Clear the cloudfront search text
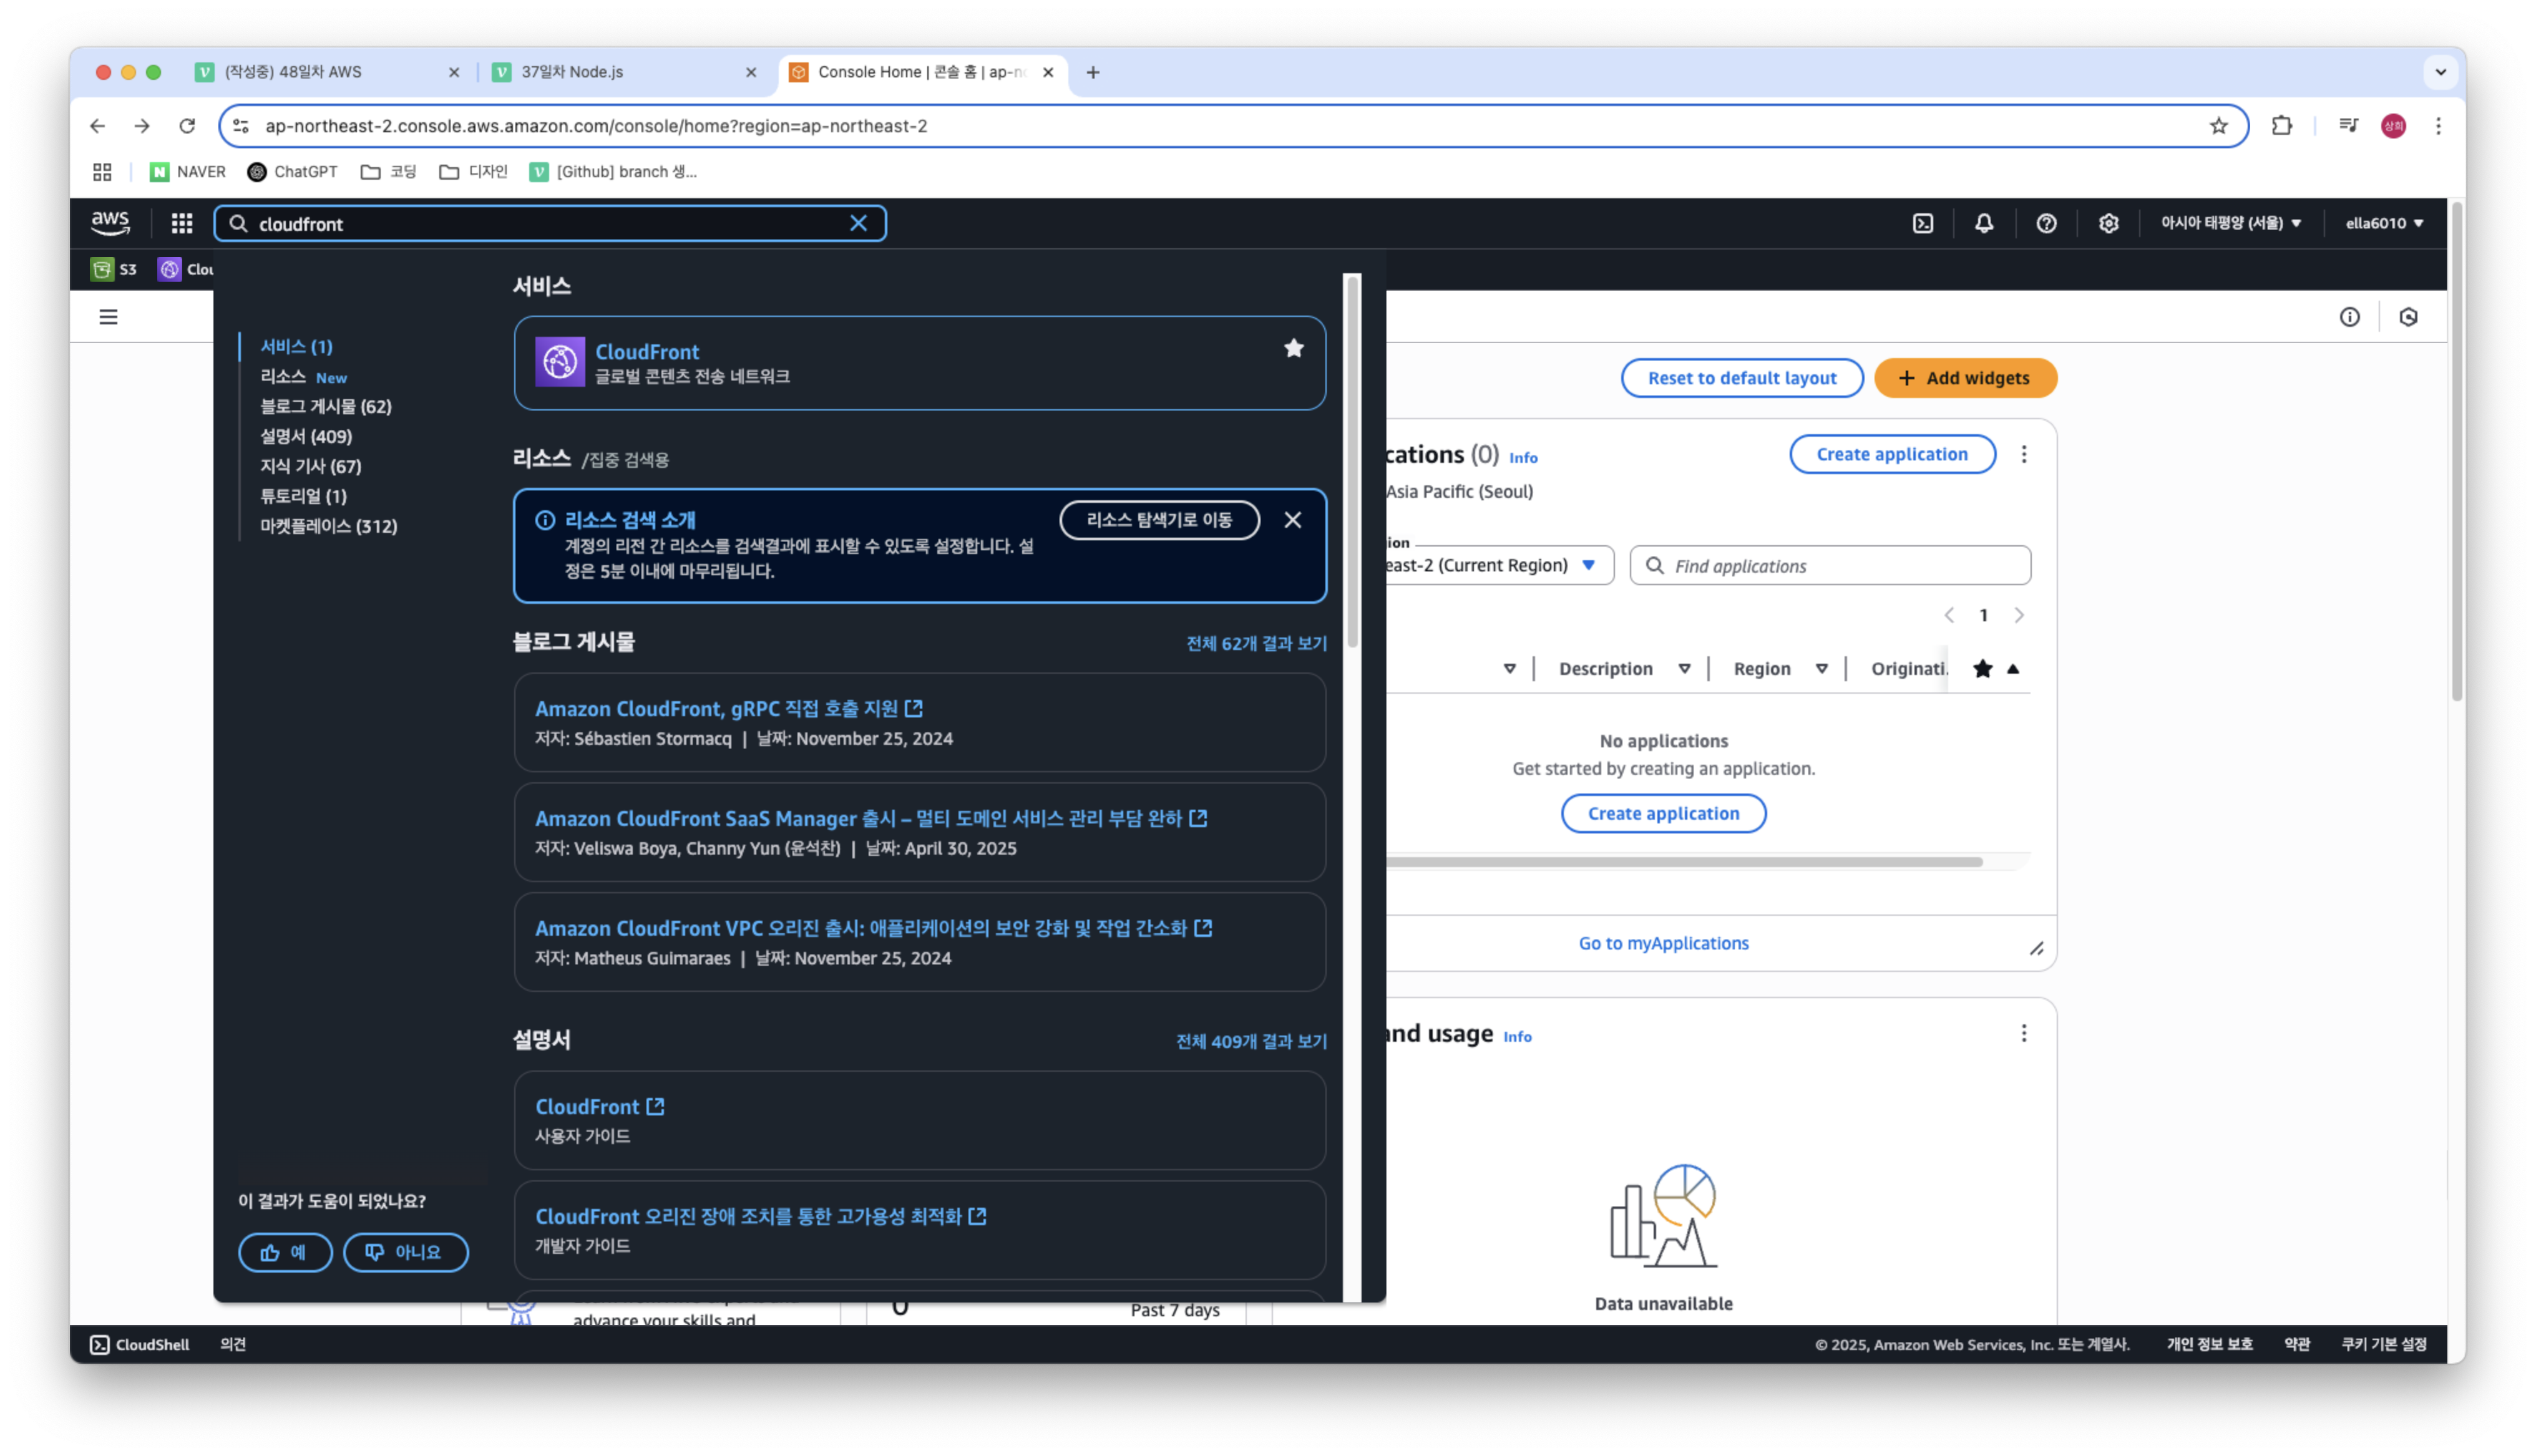The width and height of the screenshot is (2536, 1456). tap(858, 223)
